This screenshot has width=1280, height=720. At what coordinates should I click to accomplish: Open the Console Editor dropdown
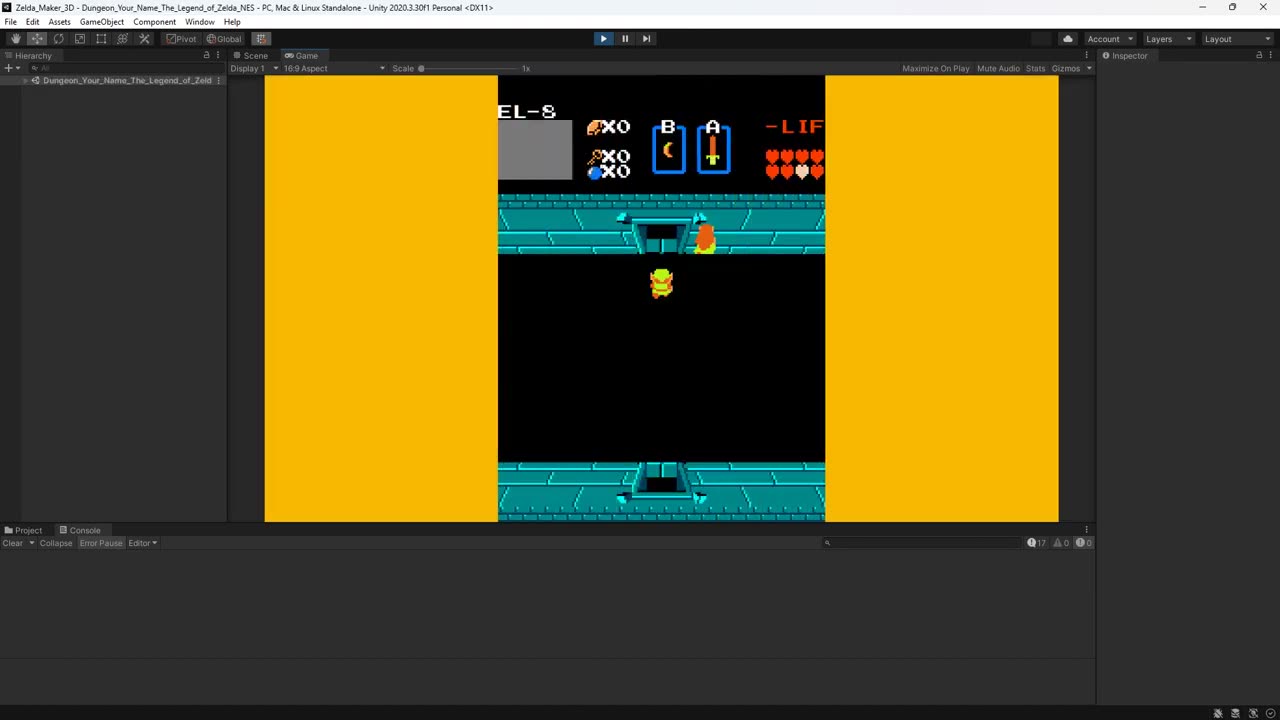[x=143, y=543]
